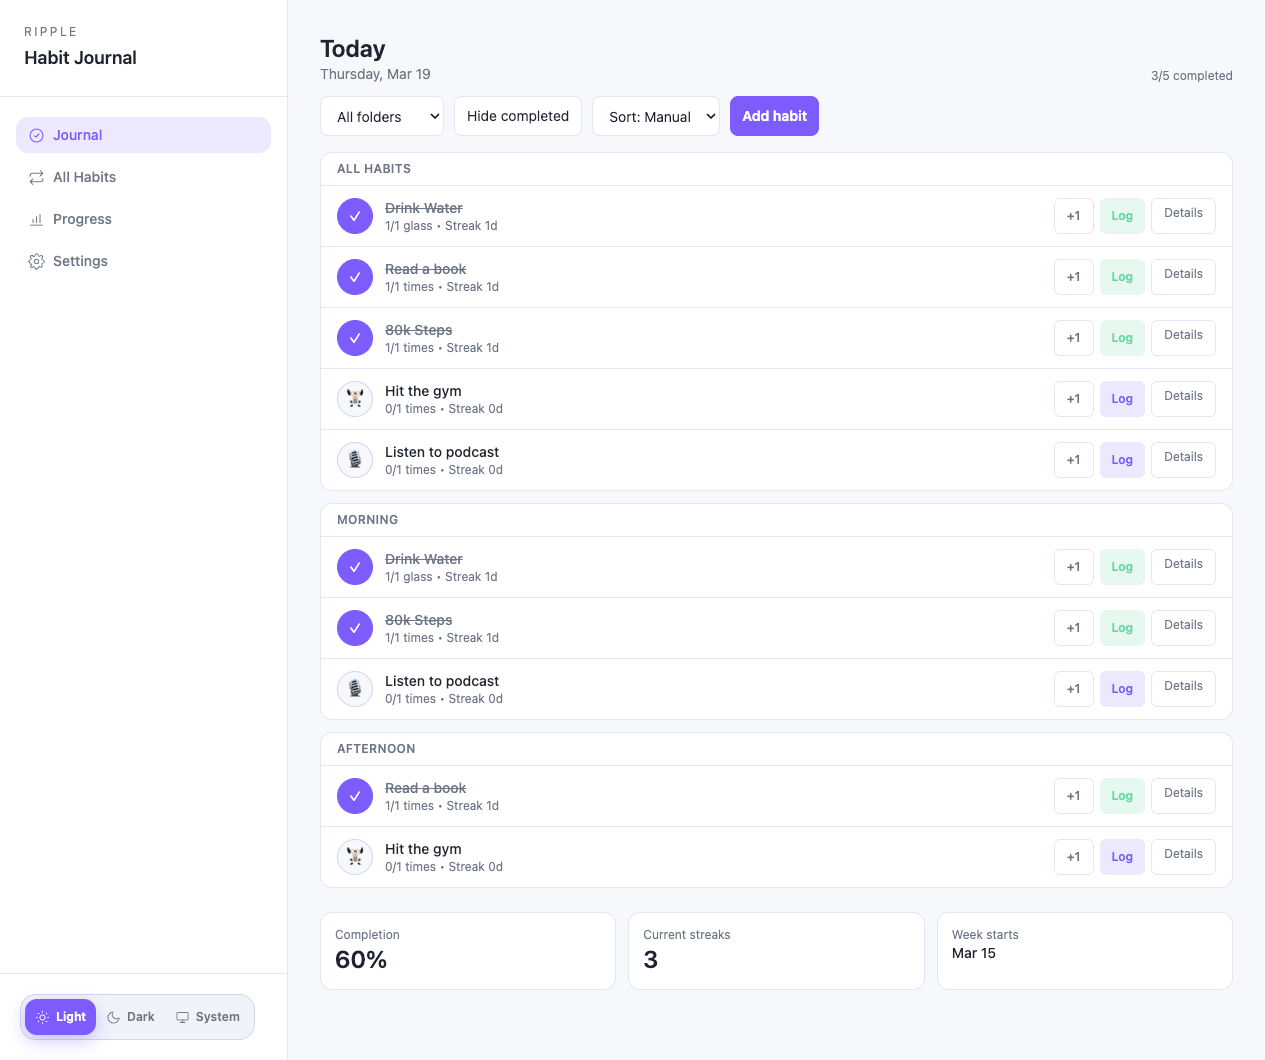Select the System theme monitor icon

coord(182,1017)
